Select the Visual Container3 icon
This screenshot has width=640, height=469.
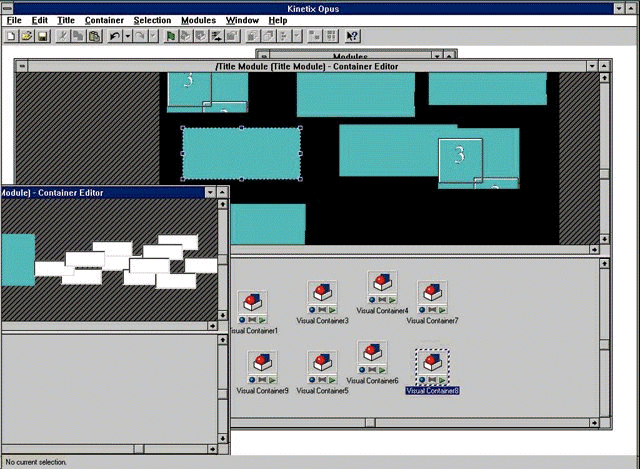click(x=322, y=293)
